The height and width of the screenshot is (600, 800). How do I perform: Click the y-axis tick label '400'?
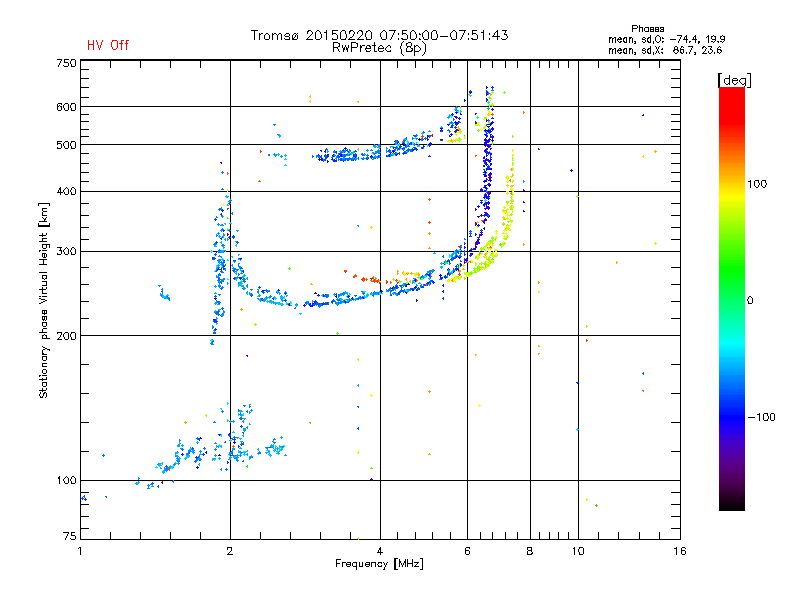(x=66, y=192)
